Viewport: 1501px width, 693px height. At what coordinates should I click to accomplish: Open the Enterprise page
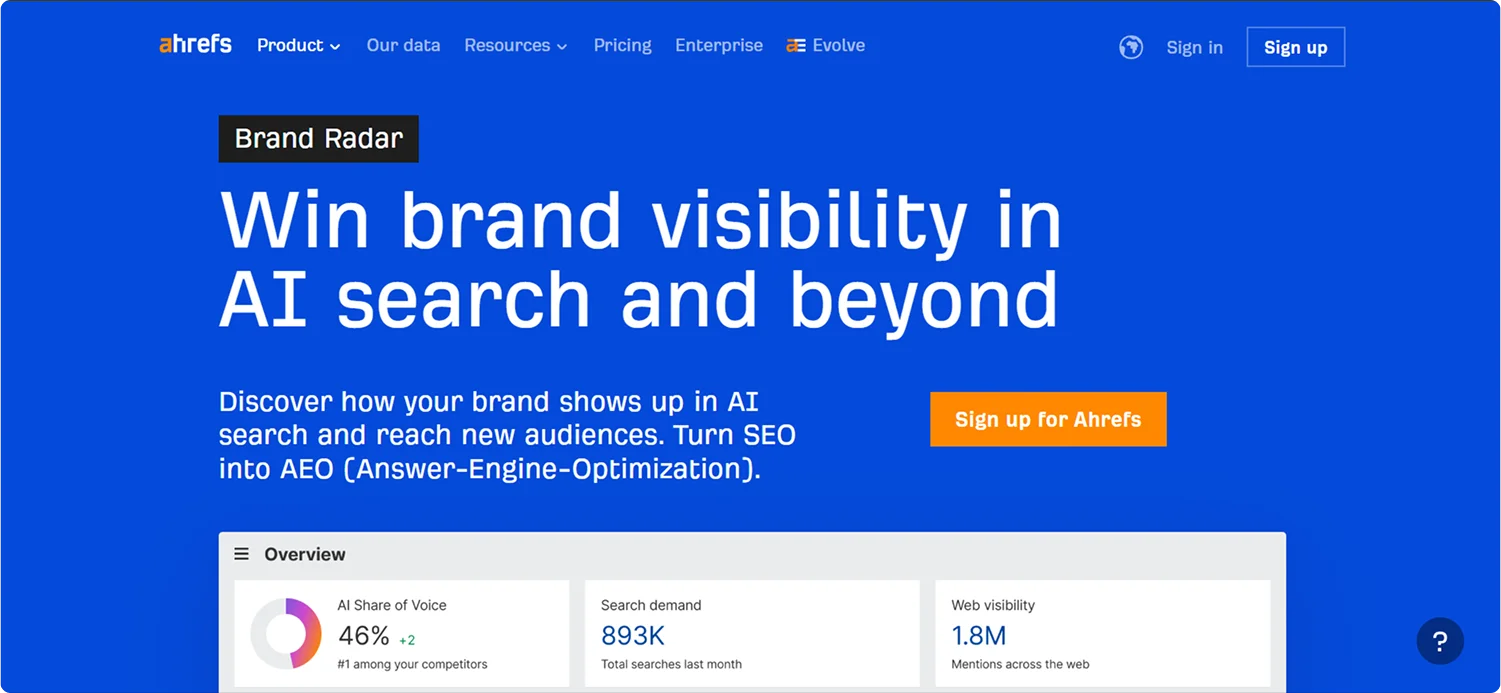point(719,46)
